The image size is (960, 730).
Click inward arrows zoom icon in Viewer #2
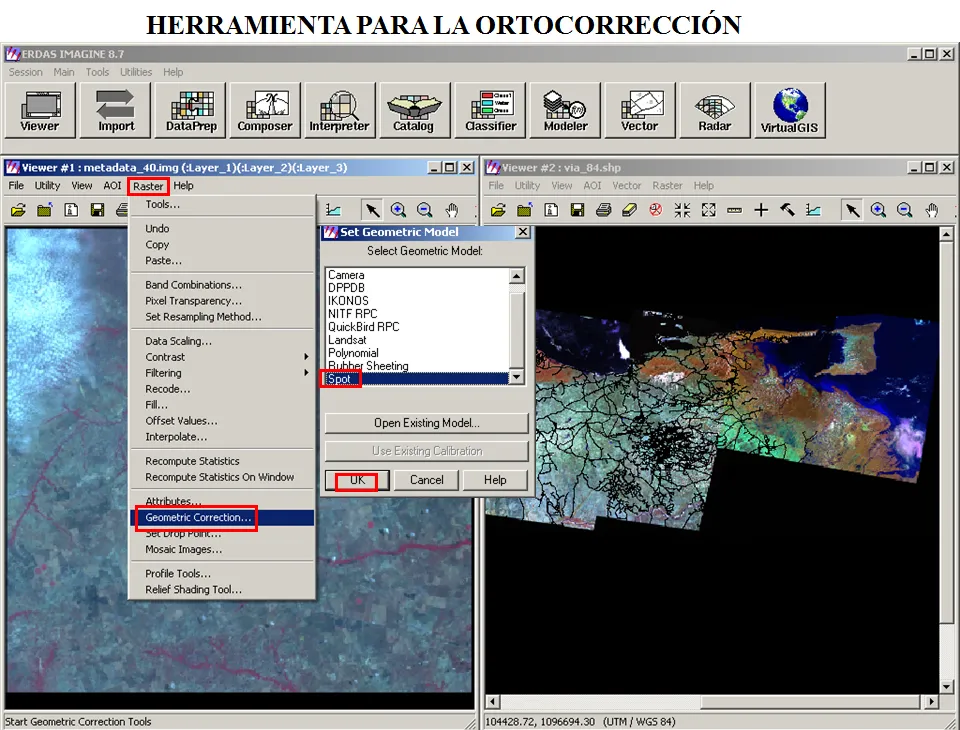[682, 210]
